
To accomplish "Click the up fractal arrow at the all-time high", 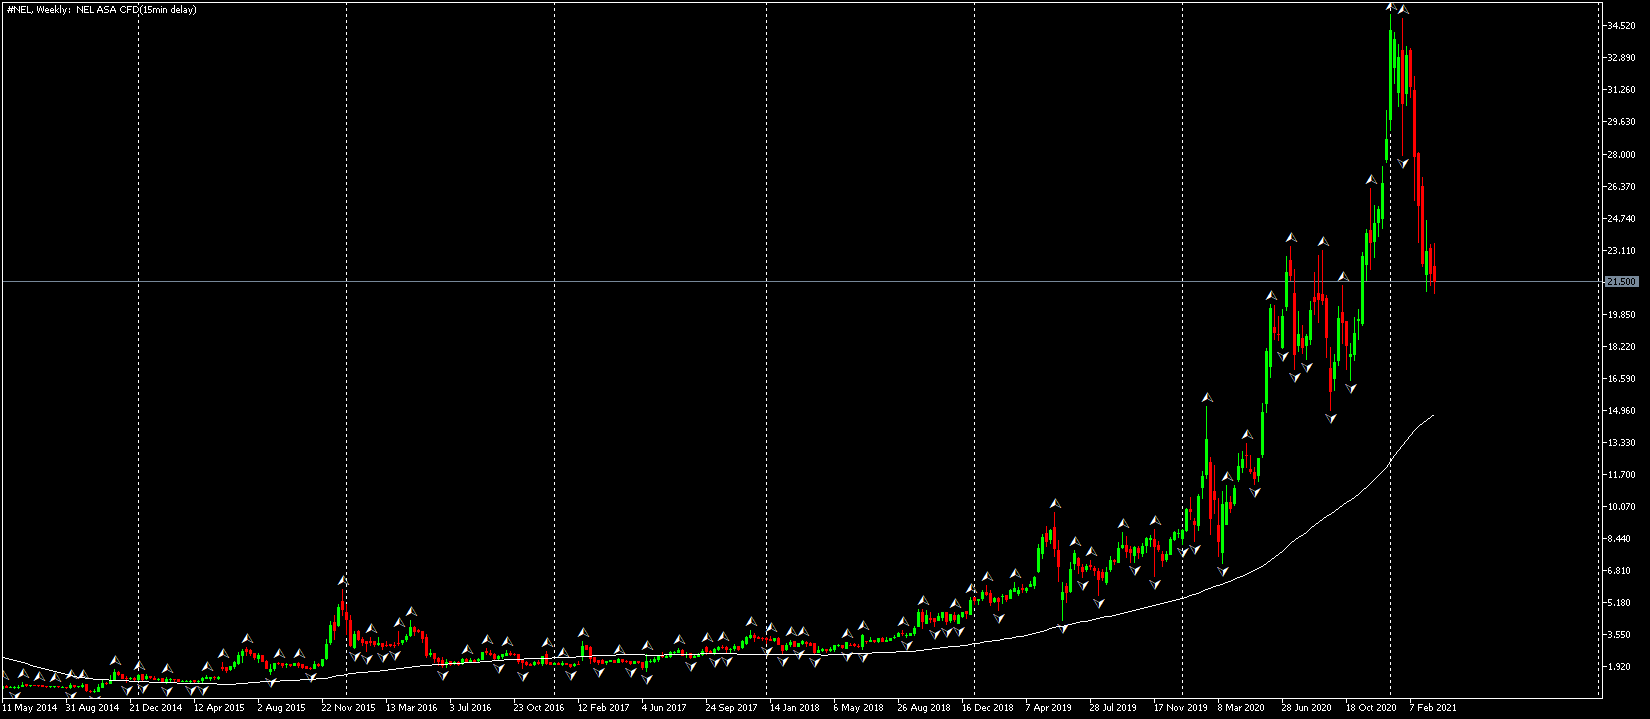I will tap(1391, 7).
